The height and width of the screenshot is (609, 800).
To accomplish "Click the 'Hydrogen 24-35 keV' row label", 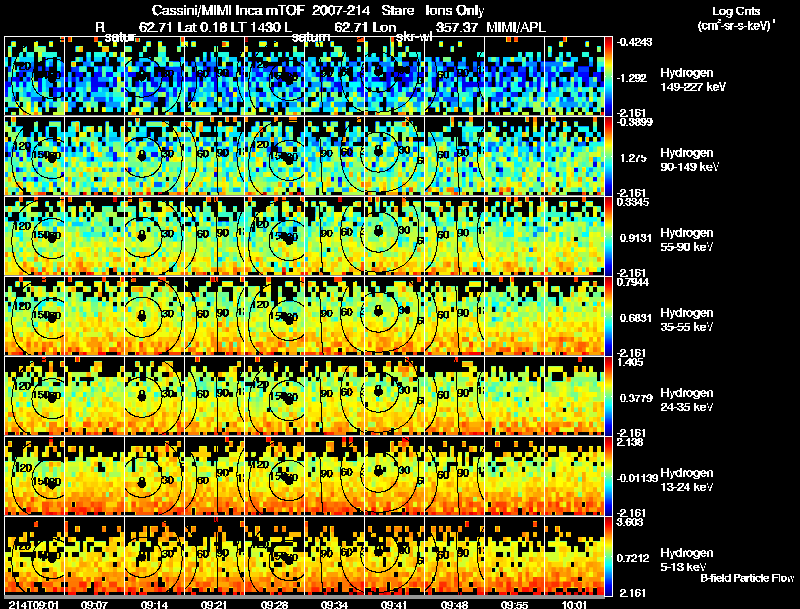I will point(686,400).
